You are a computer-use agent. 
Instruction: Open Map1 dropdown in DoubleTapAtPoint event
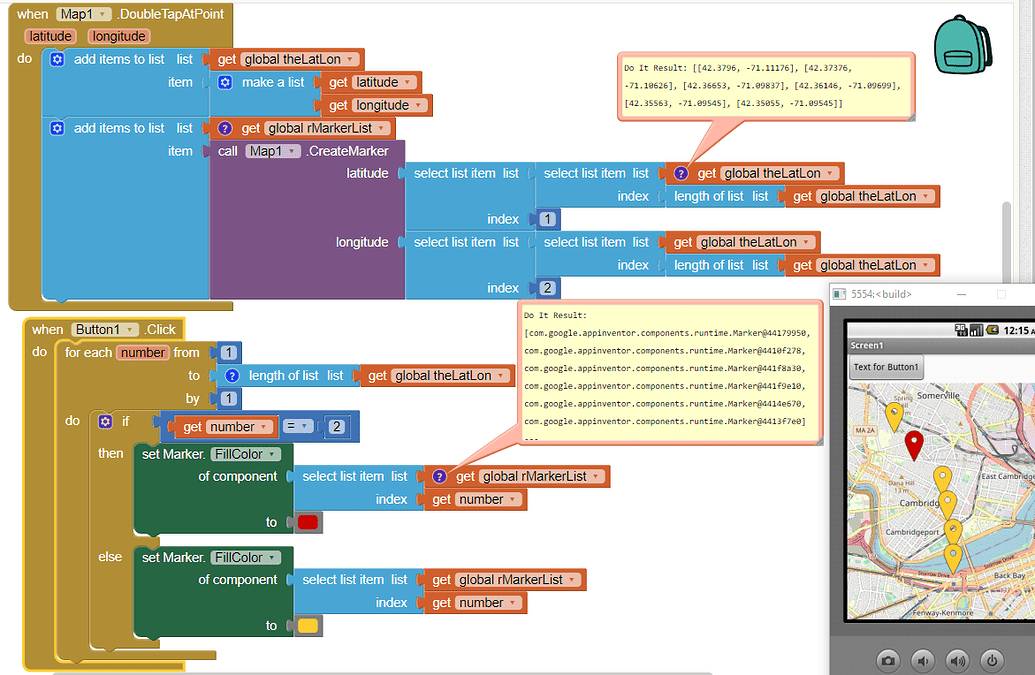pyautogui.click(x=84, y=14)
